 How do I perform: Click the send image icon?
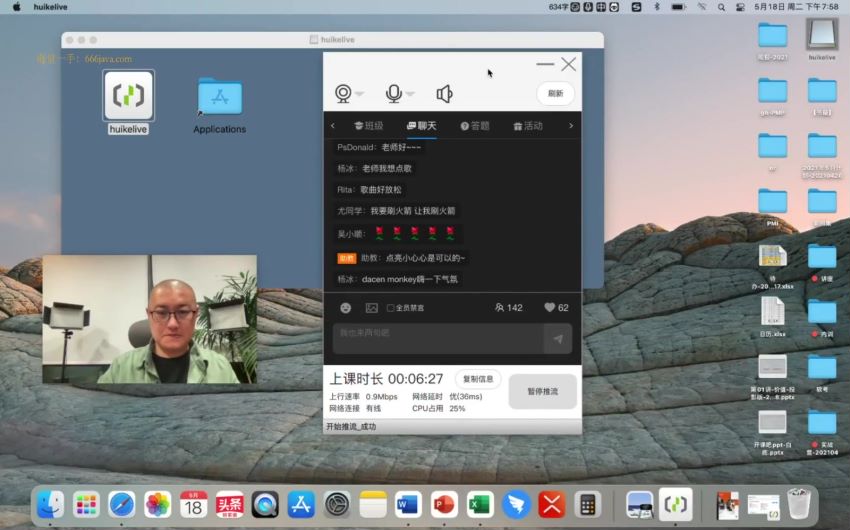(x=371, y=308)
